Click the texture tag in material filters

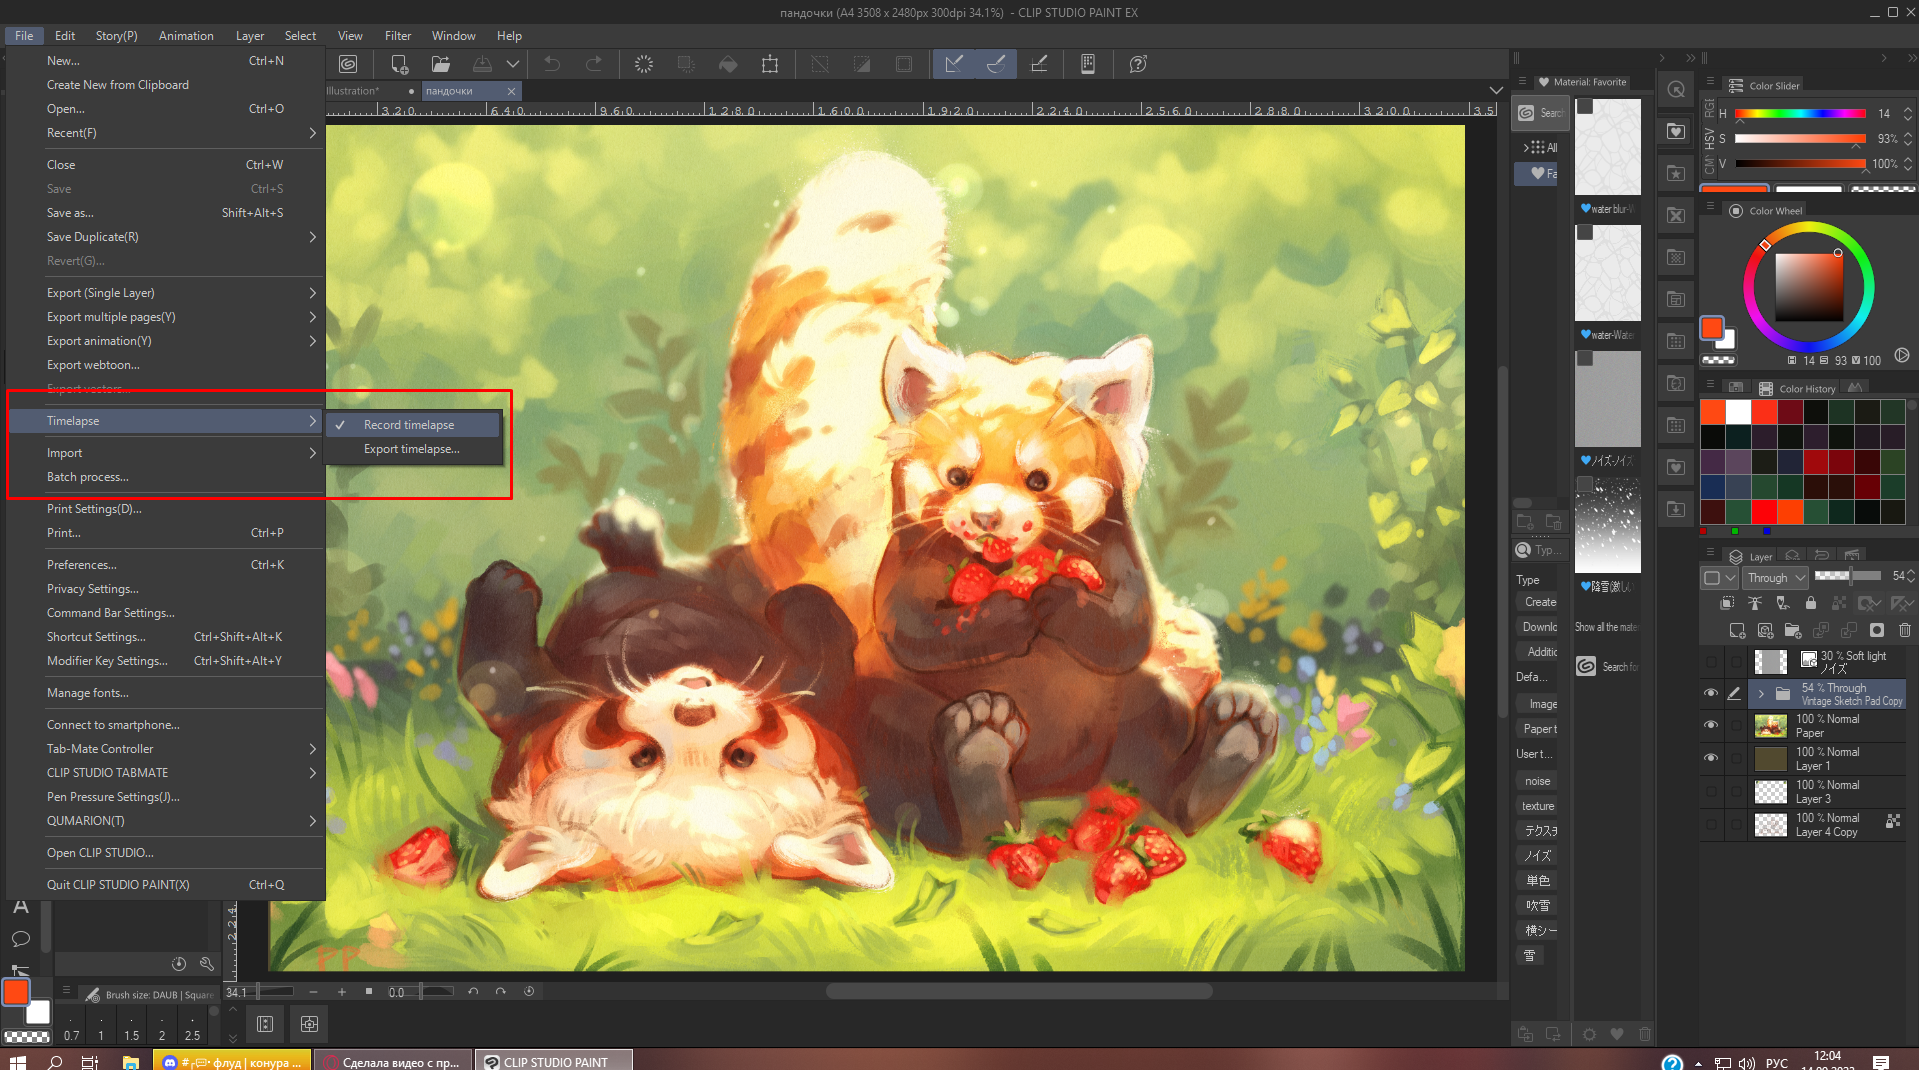[x=1538, y=806]
